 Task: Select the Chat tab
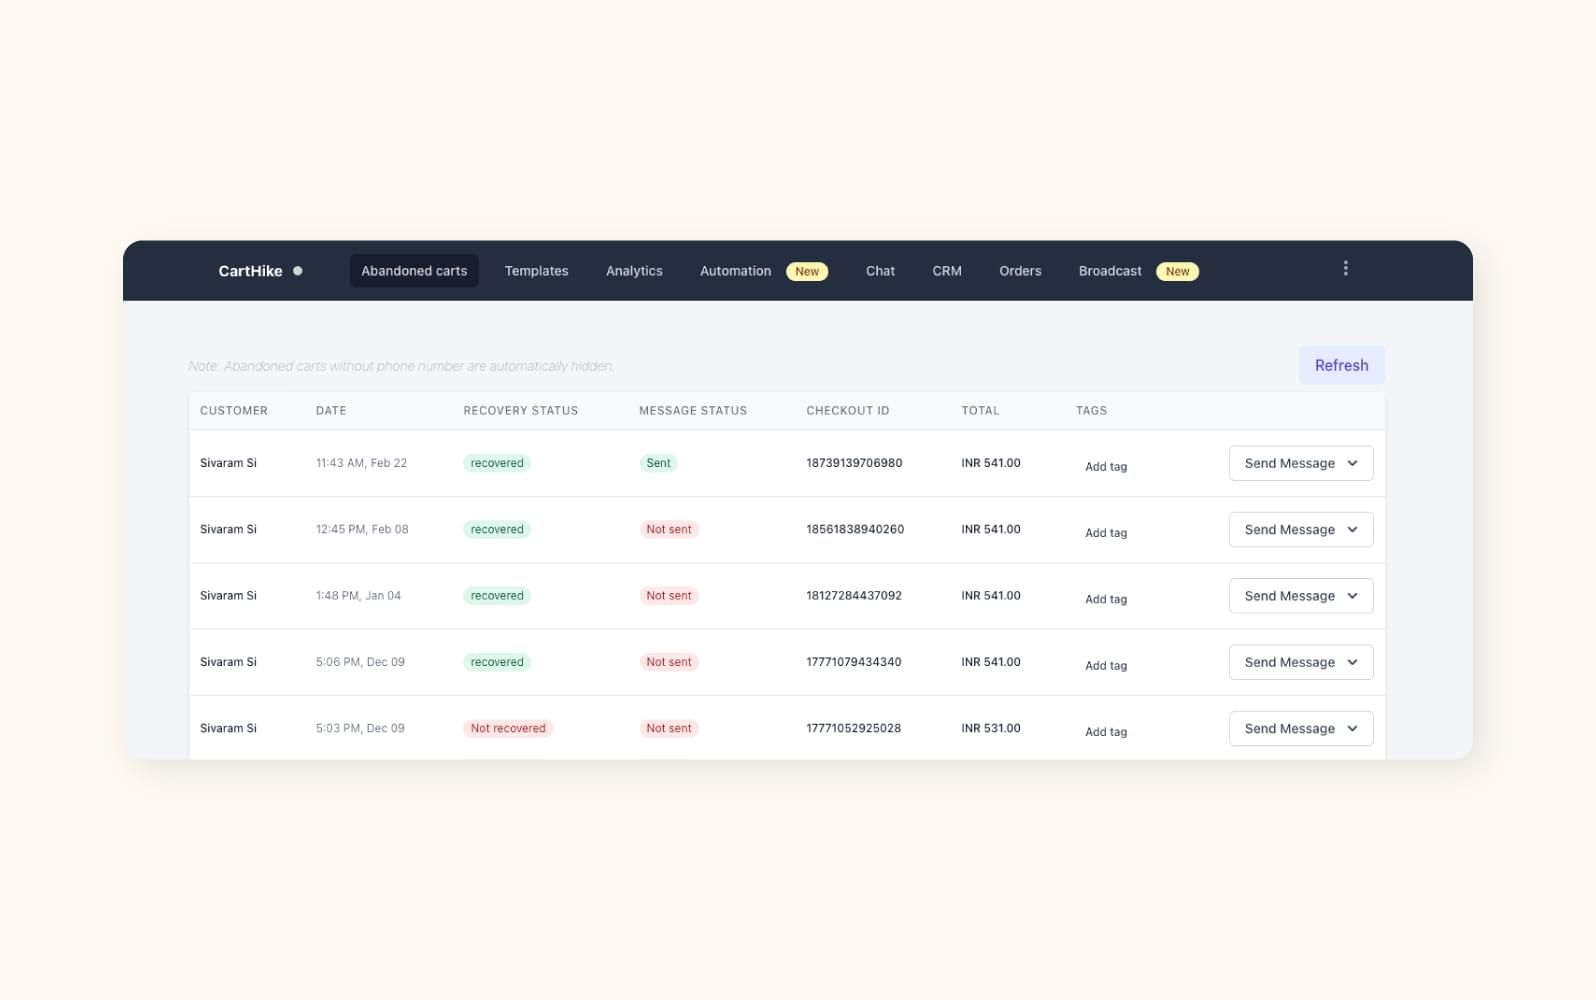(x=880, y=271)
